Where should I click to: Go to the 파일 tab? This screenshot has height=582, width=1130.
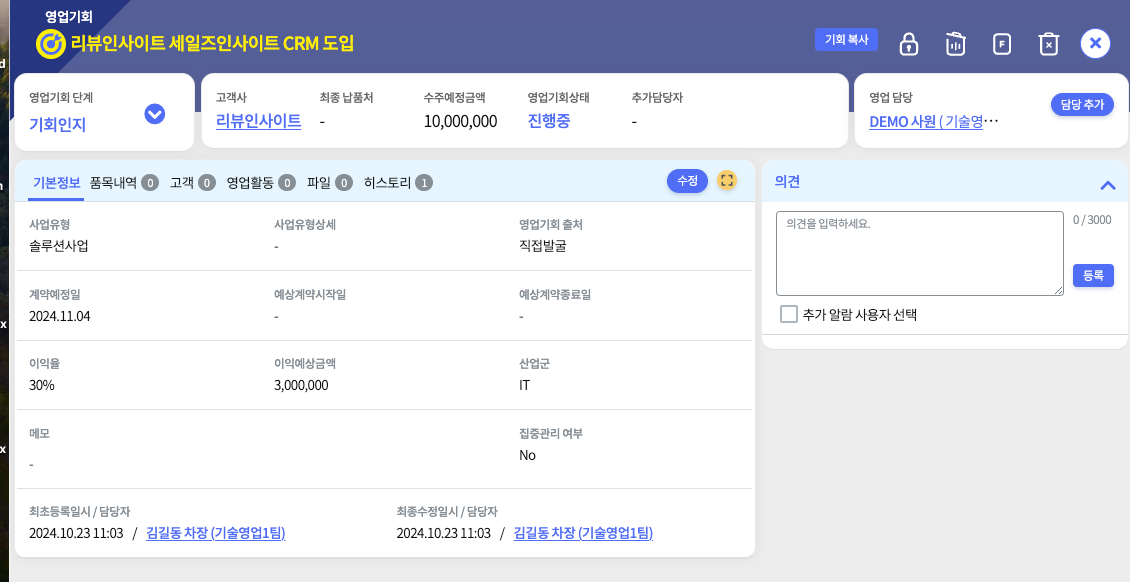point(329,183)
